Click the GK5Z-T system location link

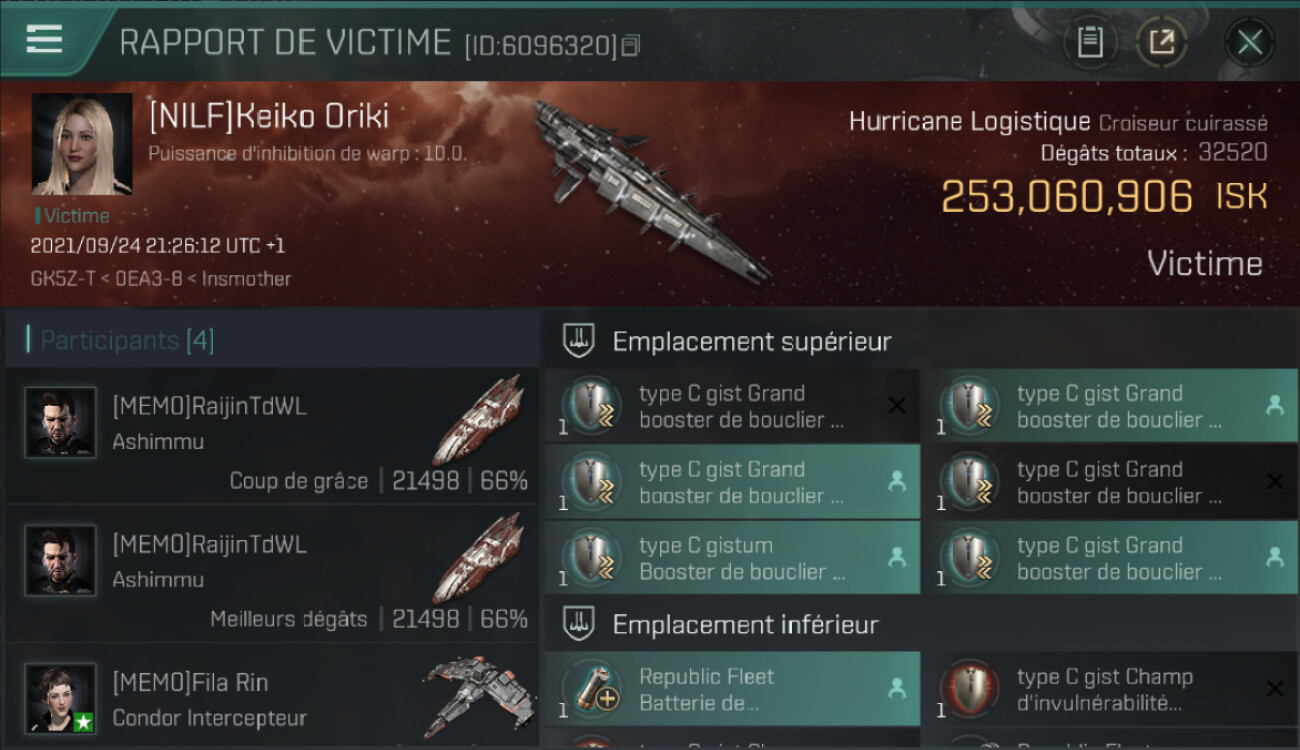[62, 279]
